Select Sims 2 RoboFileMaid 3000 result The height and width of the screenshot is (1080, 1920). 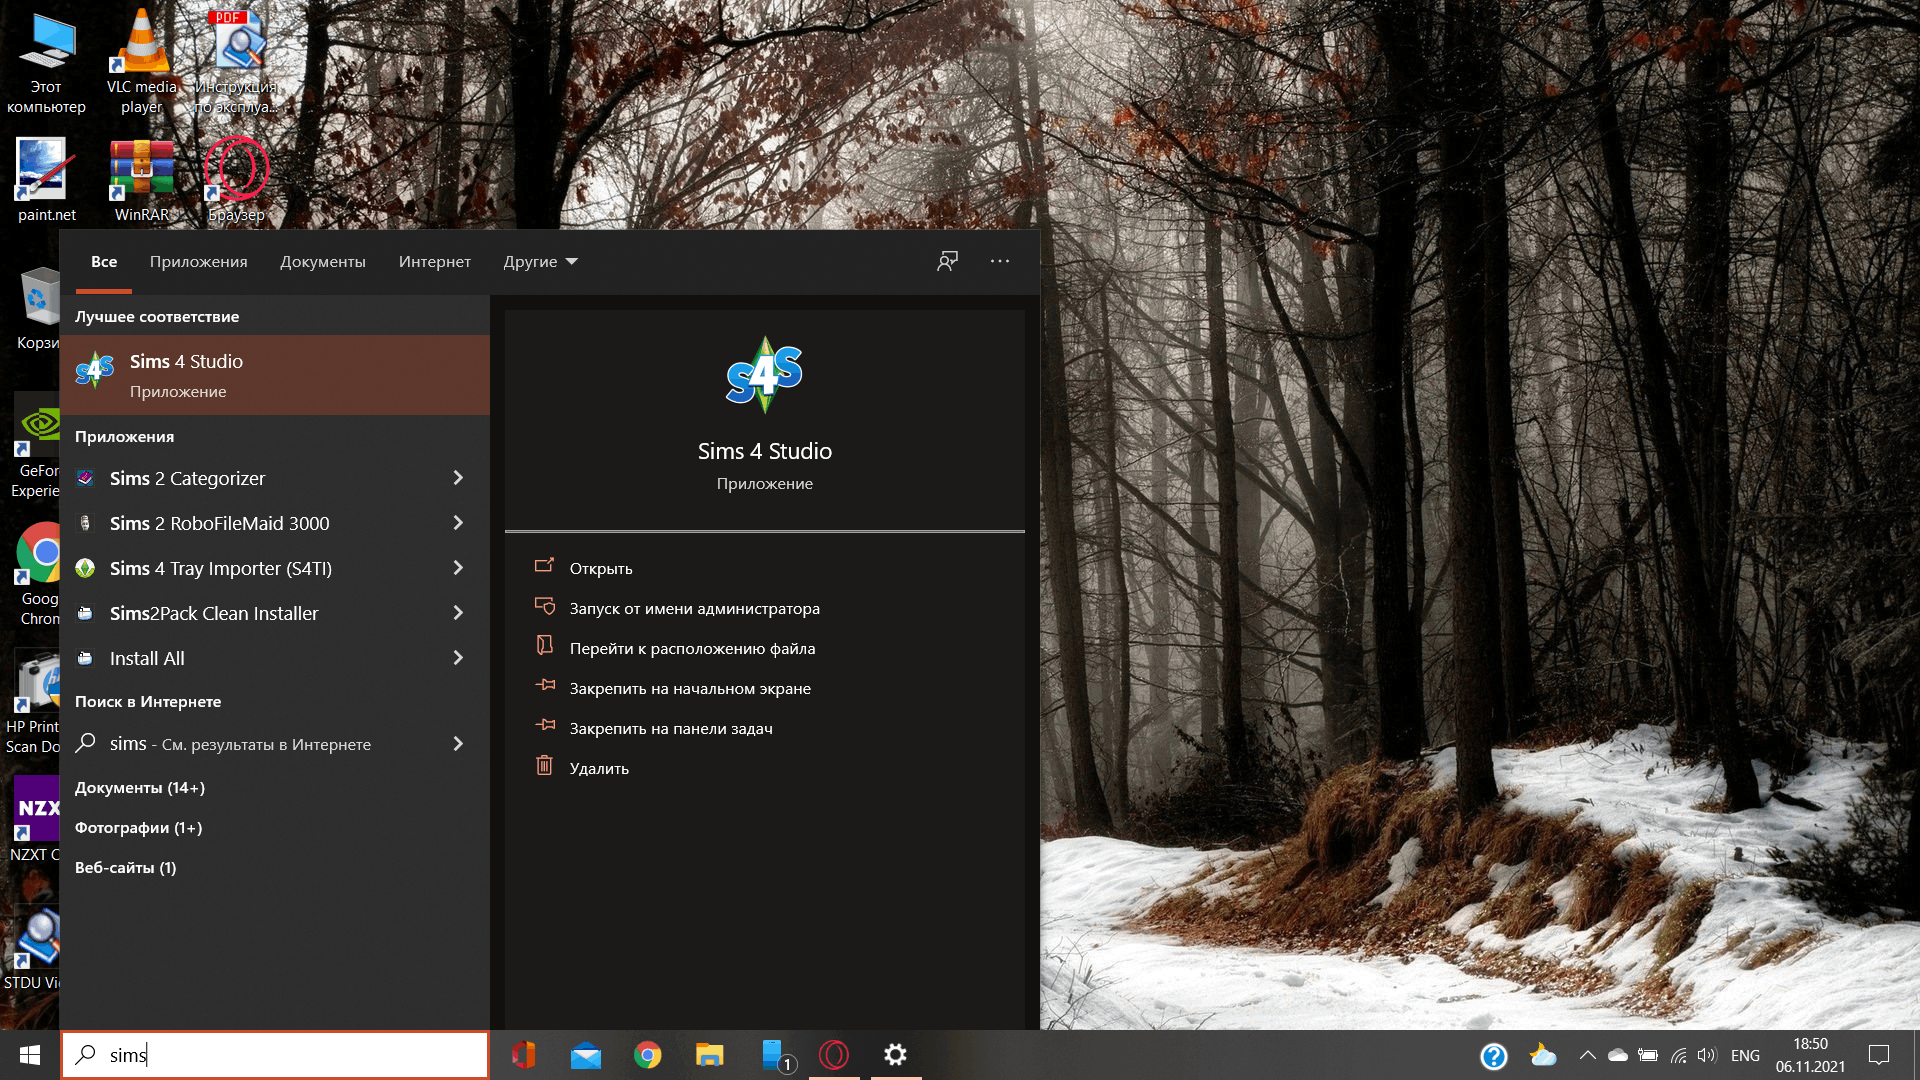275,523
